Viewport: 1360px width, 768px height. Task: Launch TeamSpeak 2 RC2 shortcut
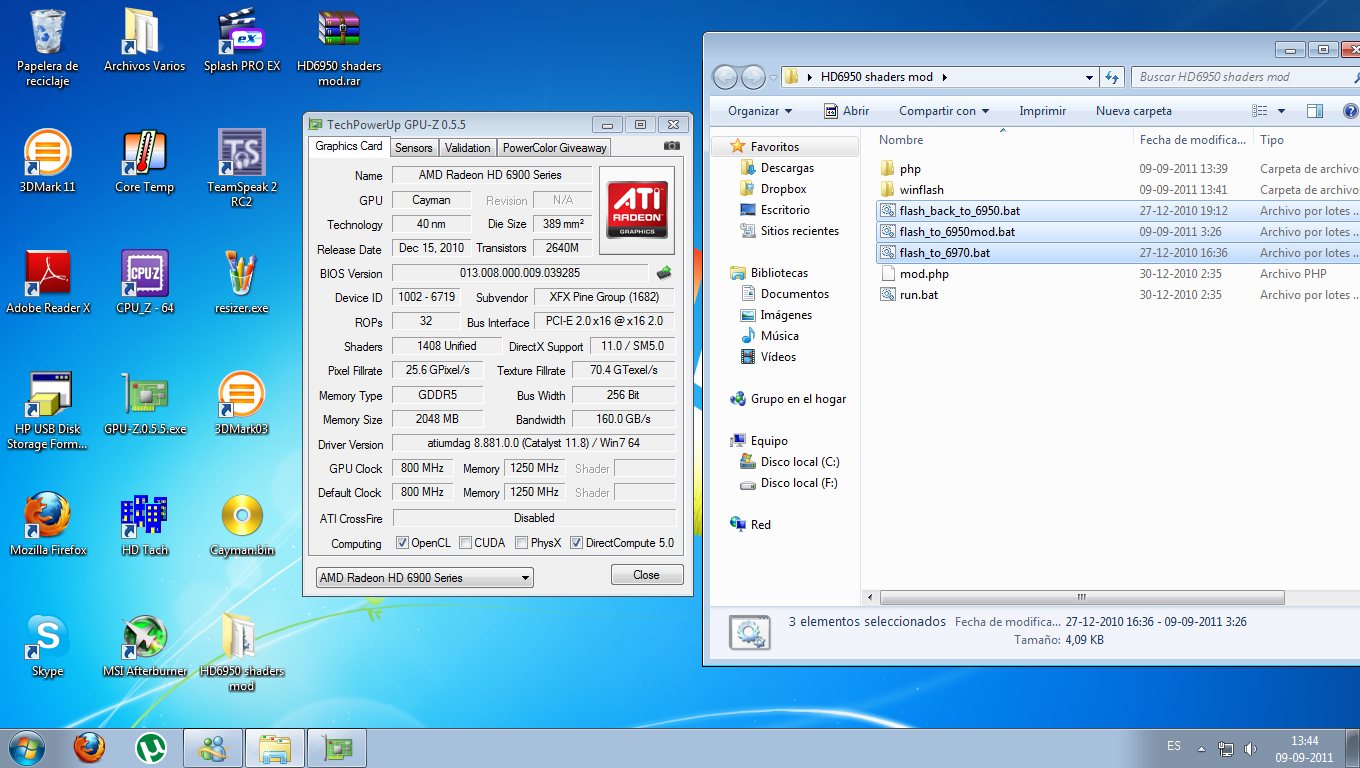click(241, 168)
